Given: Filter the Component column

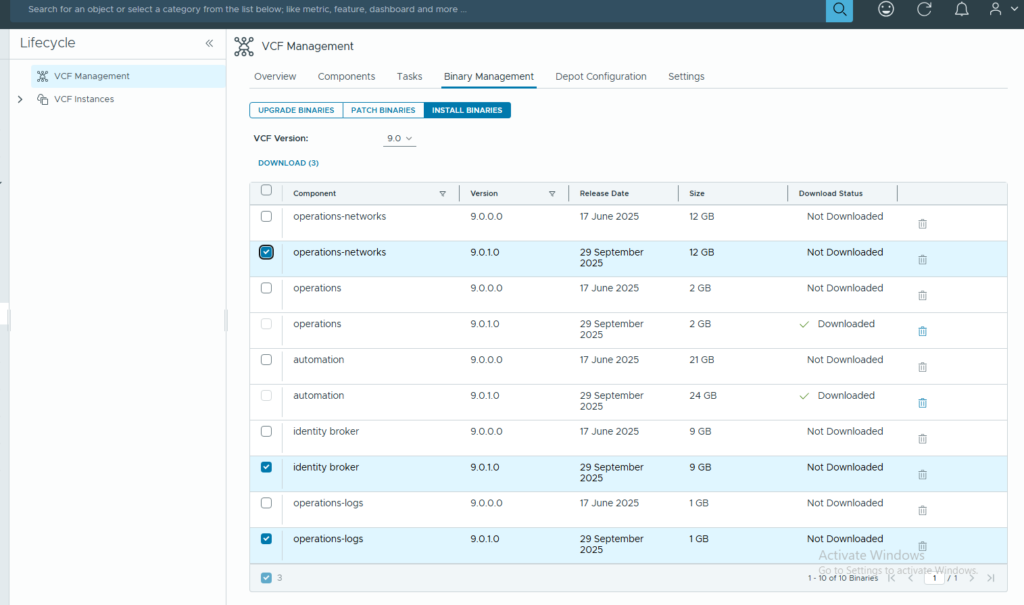Looking at the screenshot, I should (x=443, y=194).
